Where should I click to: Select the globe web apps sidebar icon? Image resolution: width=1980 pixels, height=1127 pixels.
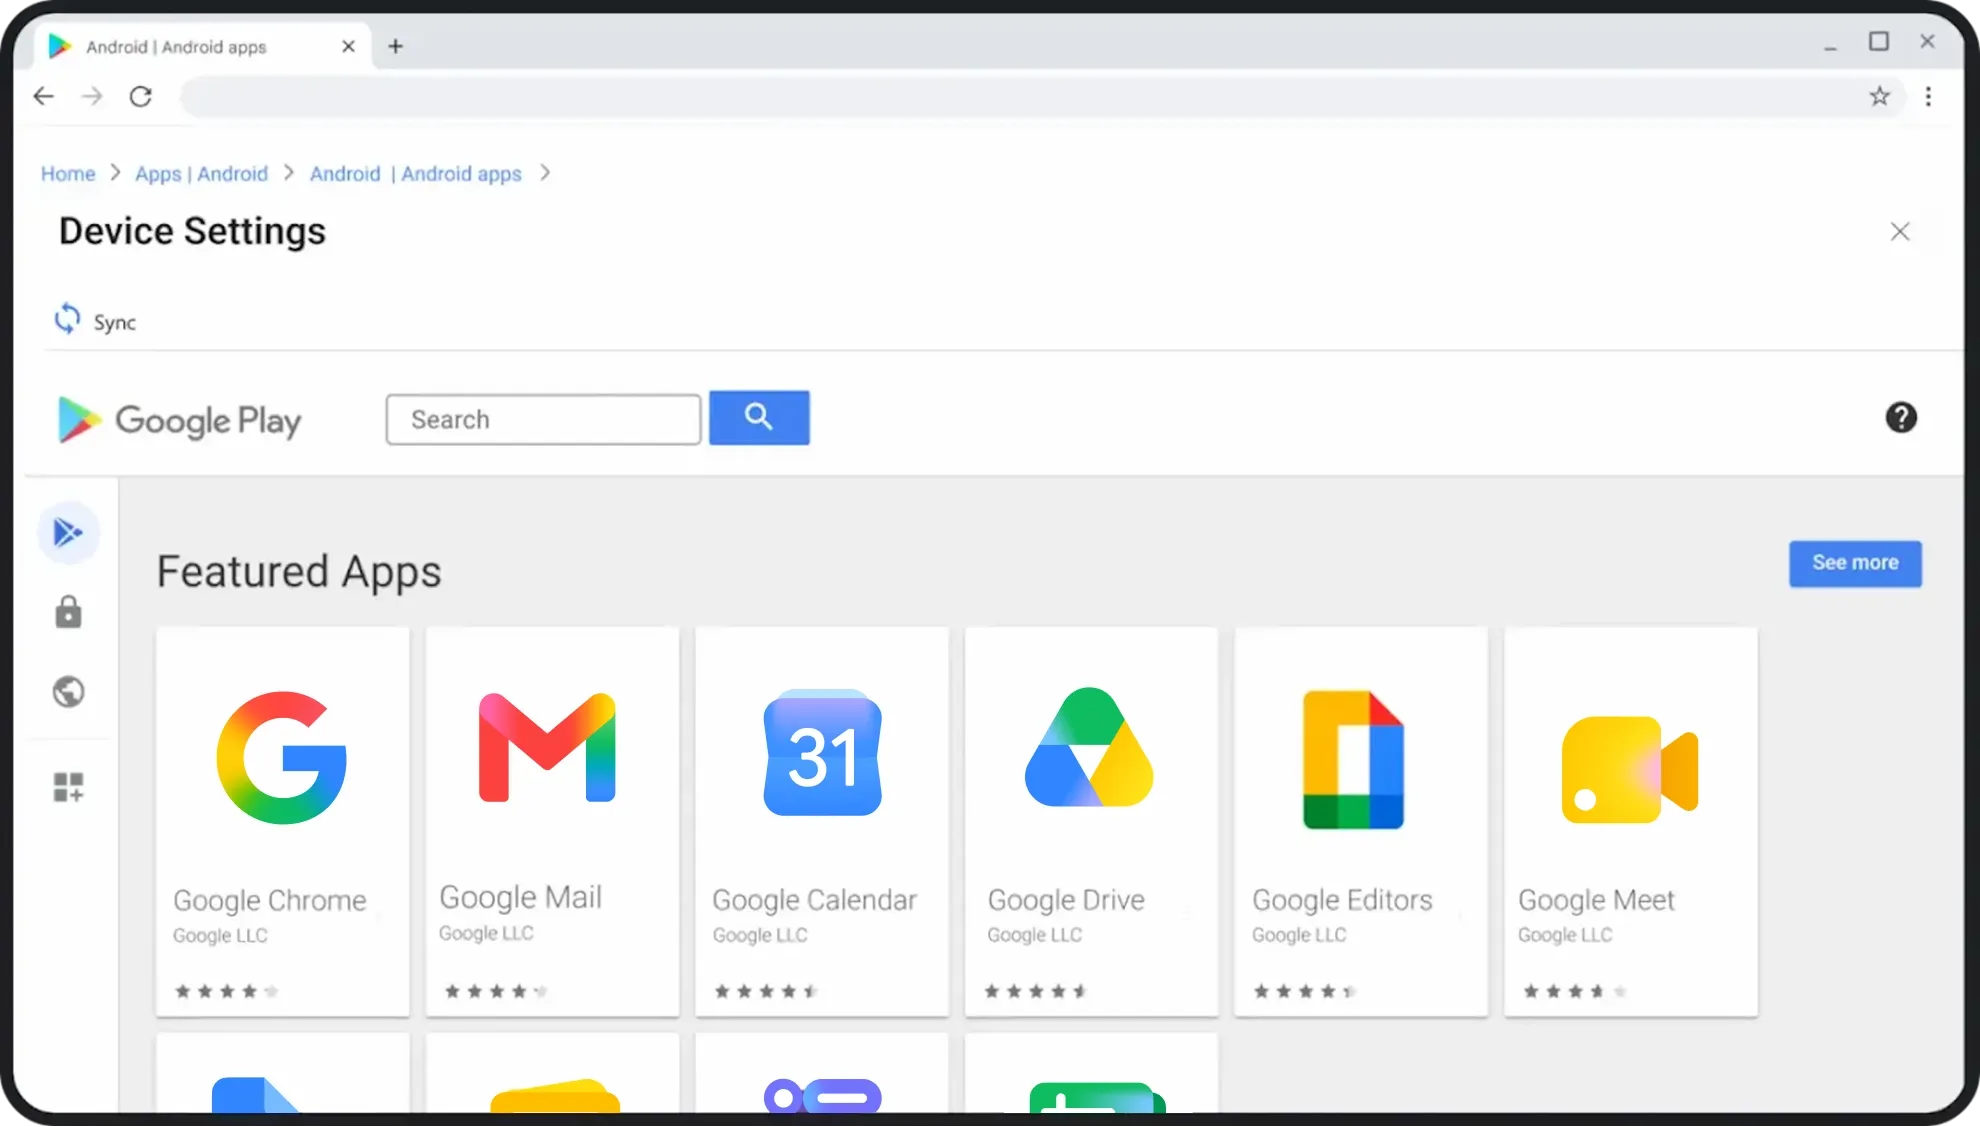[68, 692]
